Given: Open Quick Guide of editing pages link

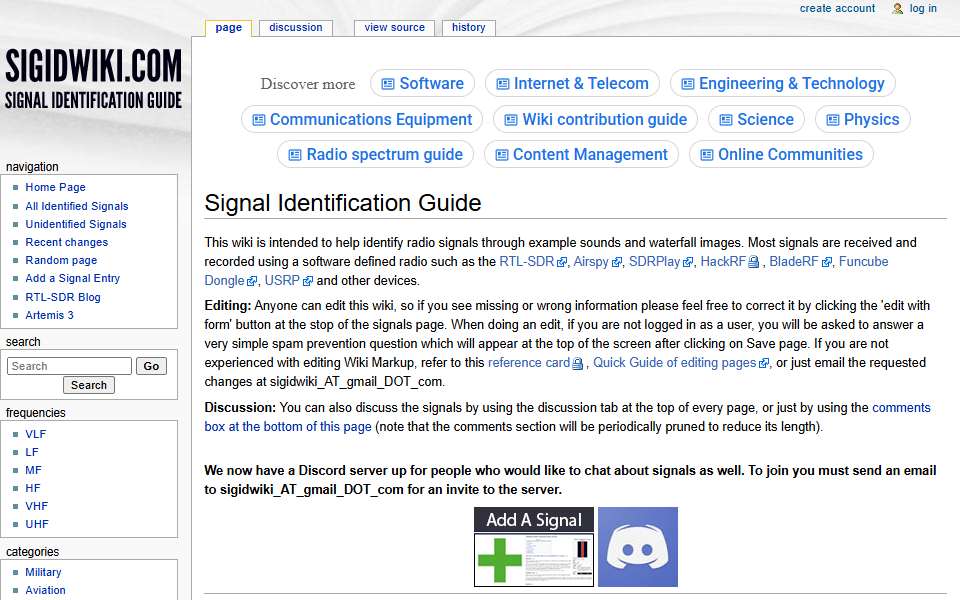Looking at the screenshot, I should (675, 362).
